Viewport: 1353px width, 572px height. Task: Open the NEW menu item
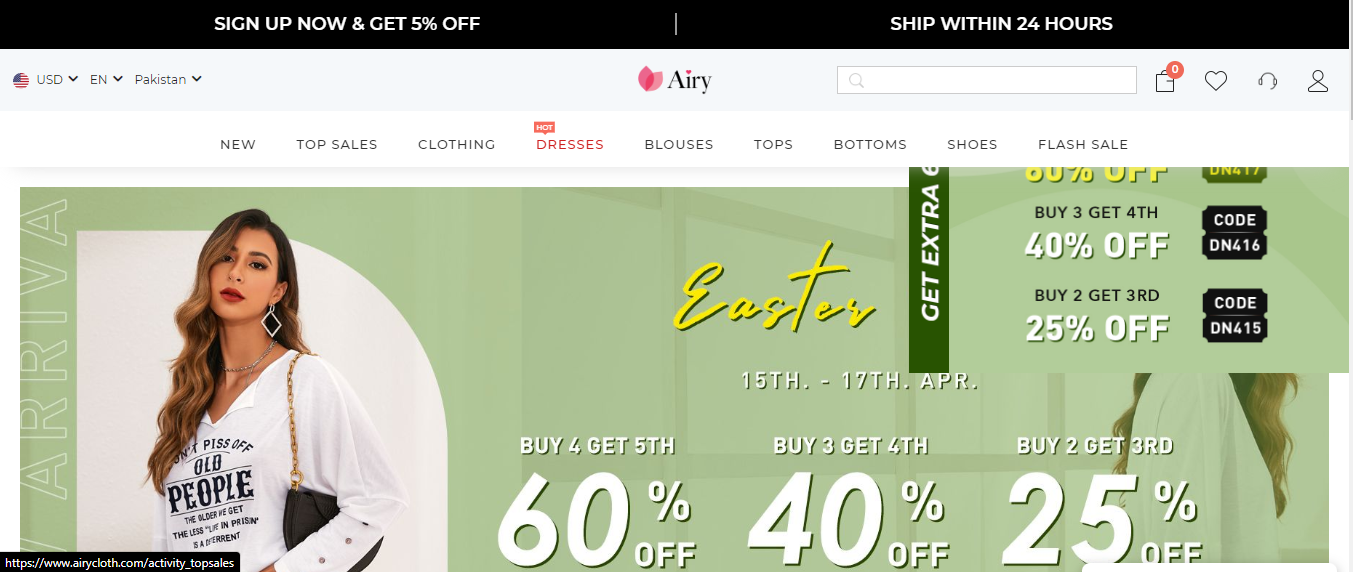click(238, 144)
